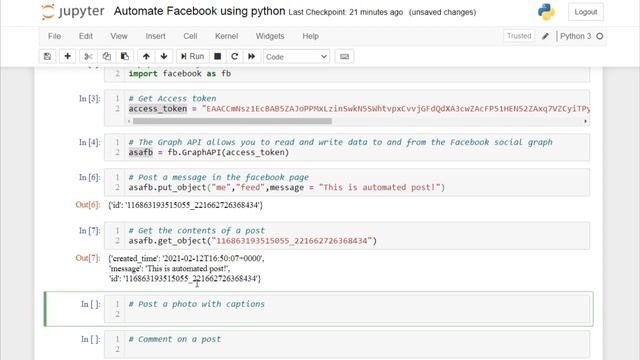The image size is (640, 360).
Task: Click the pencil edit mode icon
Action: pyautogui.click(x=545, y=36)
